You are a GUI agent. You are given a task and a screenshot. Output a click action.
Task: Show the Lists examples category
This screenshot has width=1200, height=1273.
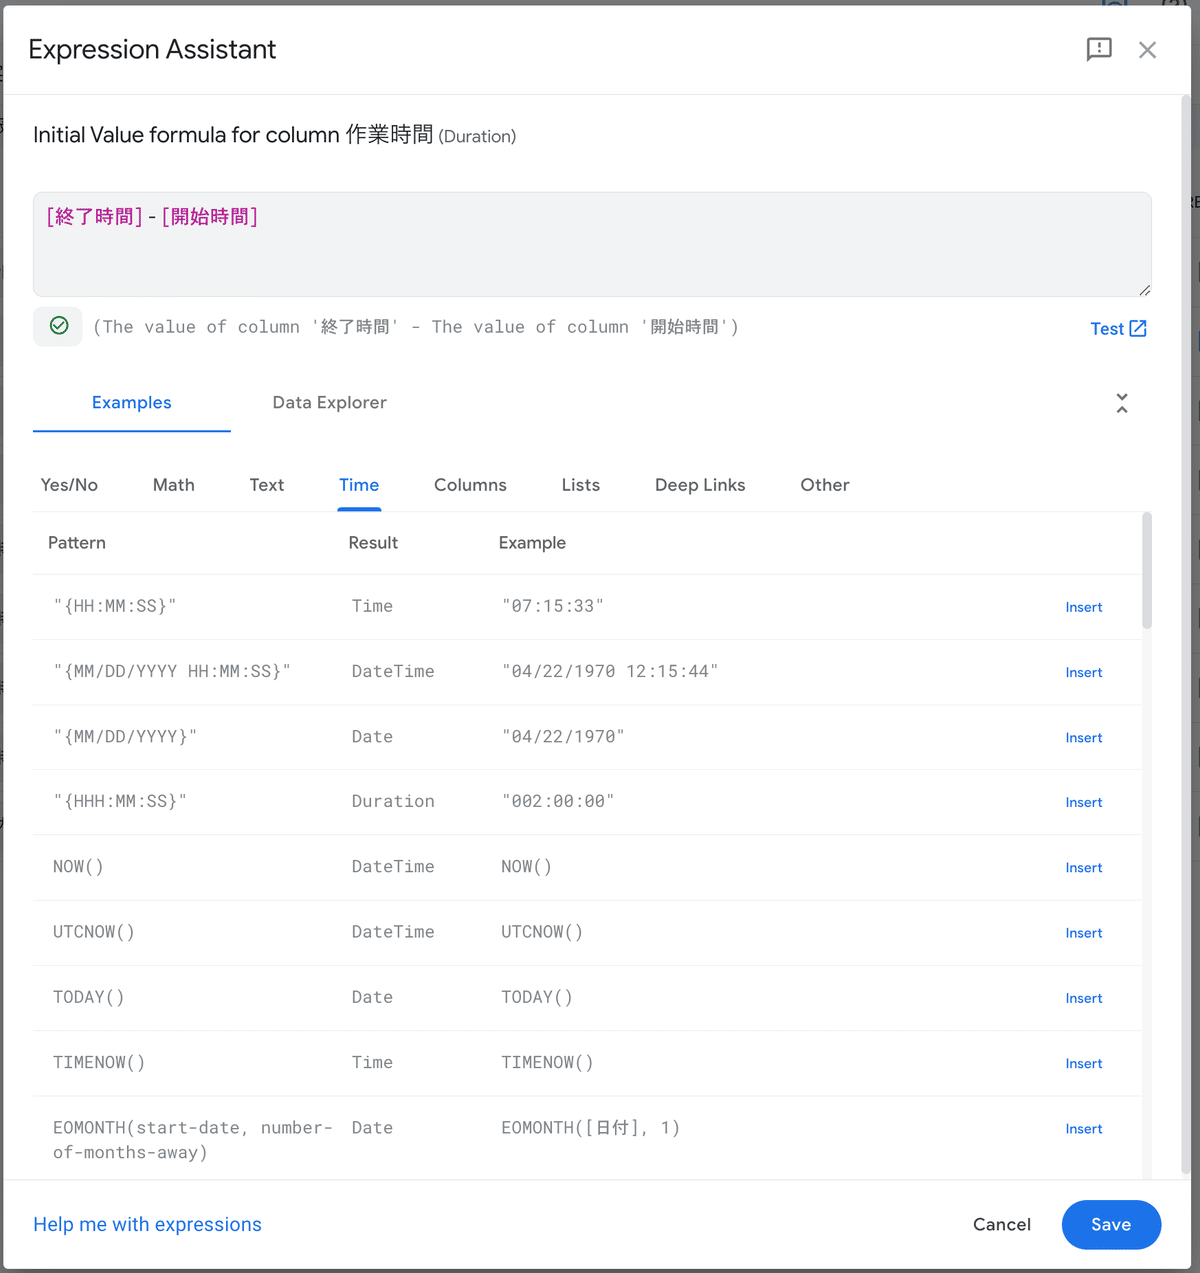[581, 485]
